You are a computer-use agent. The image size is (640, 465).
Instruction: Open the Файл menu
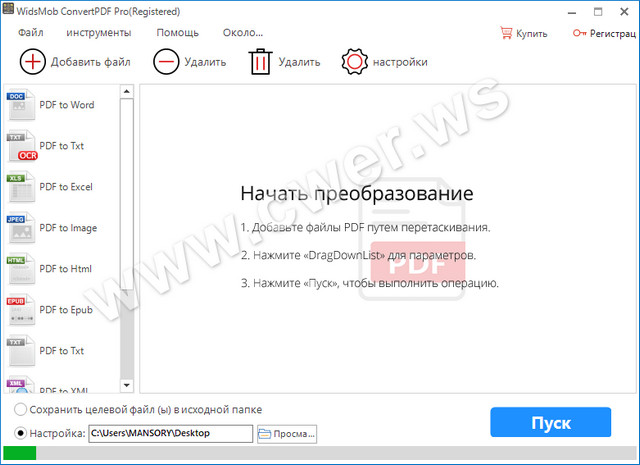tap(31, 33)
